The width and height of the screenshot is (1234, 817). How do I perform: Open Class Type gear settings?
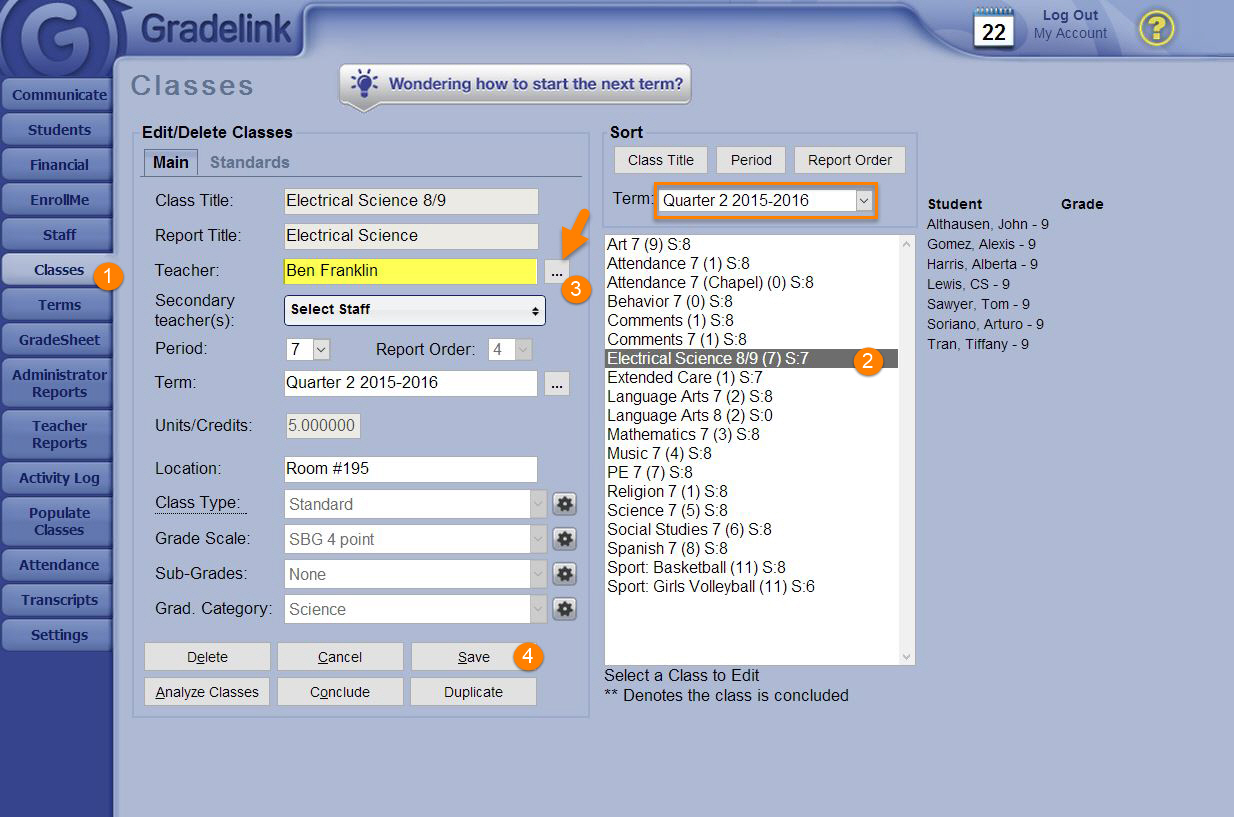click(565, 504)
